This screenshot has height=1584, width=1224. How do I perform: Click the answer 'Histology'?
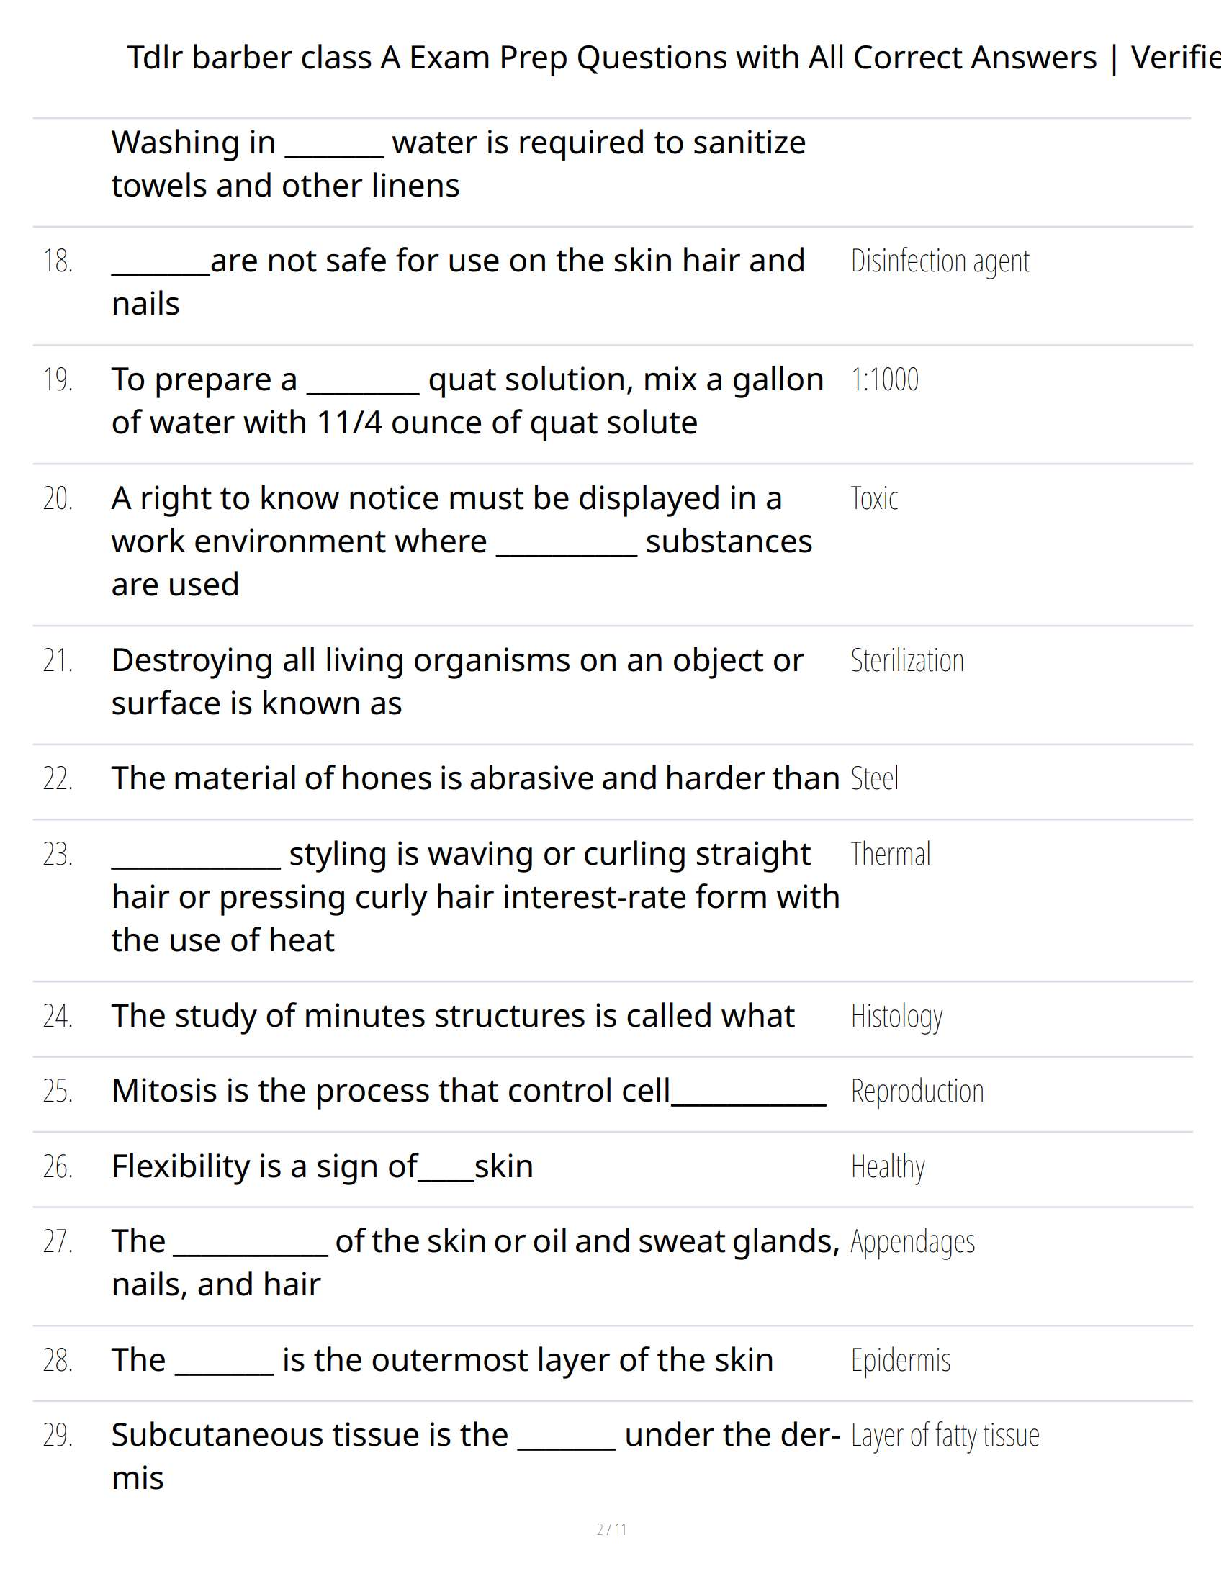point(896,1016)
